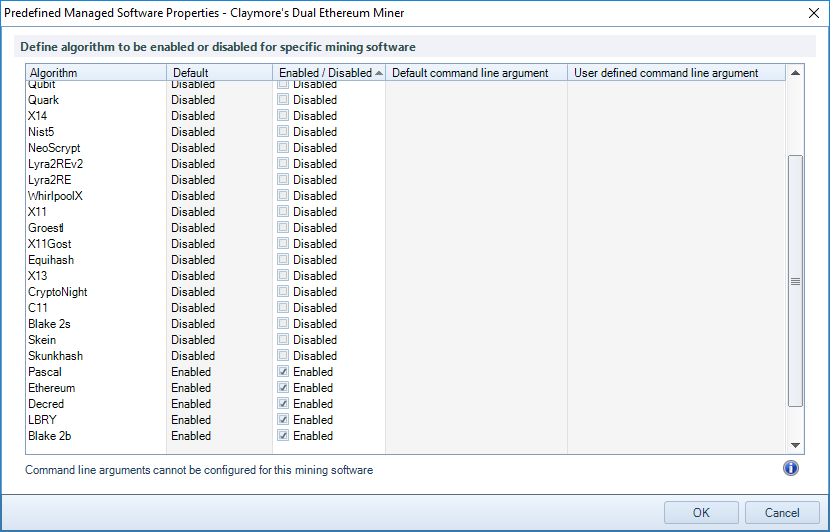Select the Equihash algorithm name
836x532 pixels.
[x=51, y=260]
